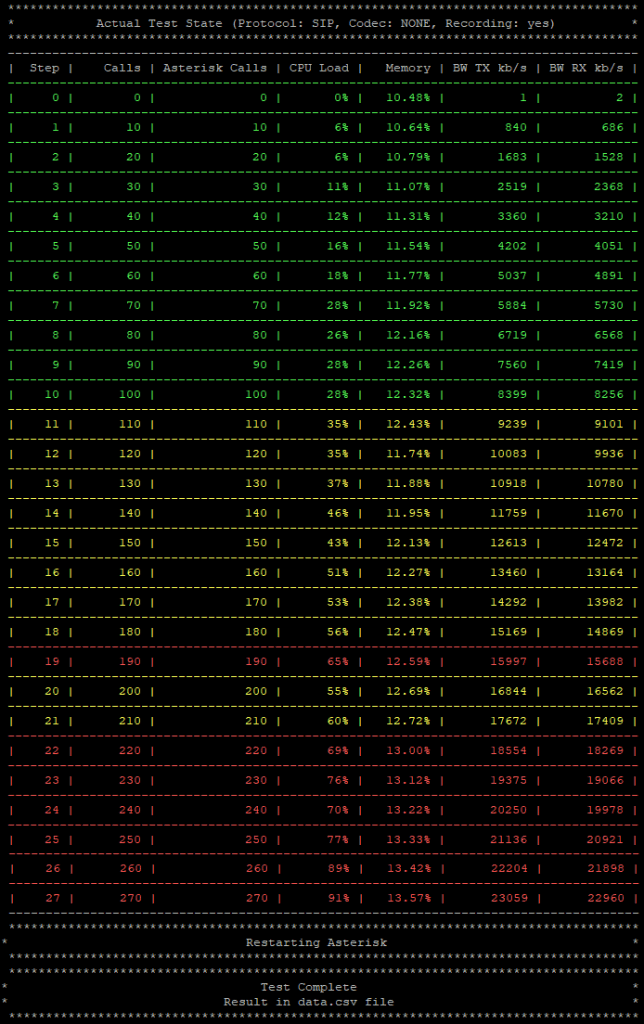Select BW TX value 16844
Screen dimensions: 644x1024
coord(509,692)
